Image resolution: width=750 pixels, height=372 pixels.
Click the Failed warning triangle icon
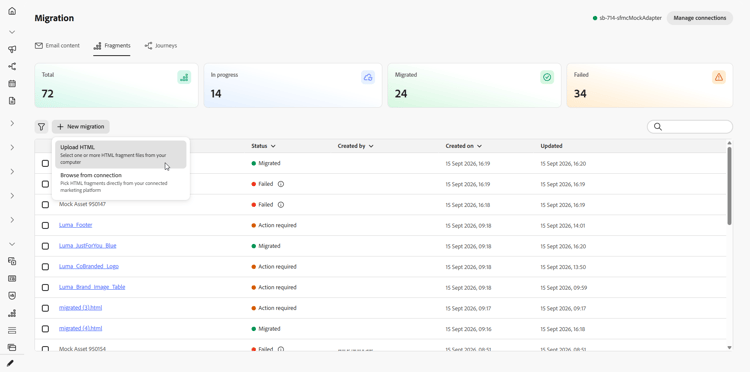click(x=719, y=77)
